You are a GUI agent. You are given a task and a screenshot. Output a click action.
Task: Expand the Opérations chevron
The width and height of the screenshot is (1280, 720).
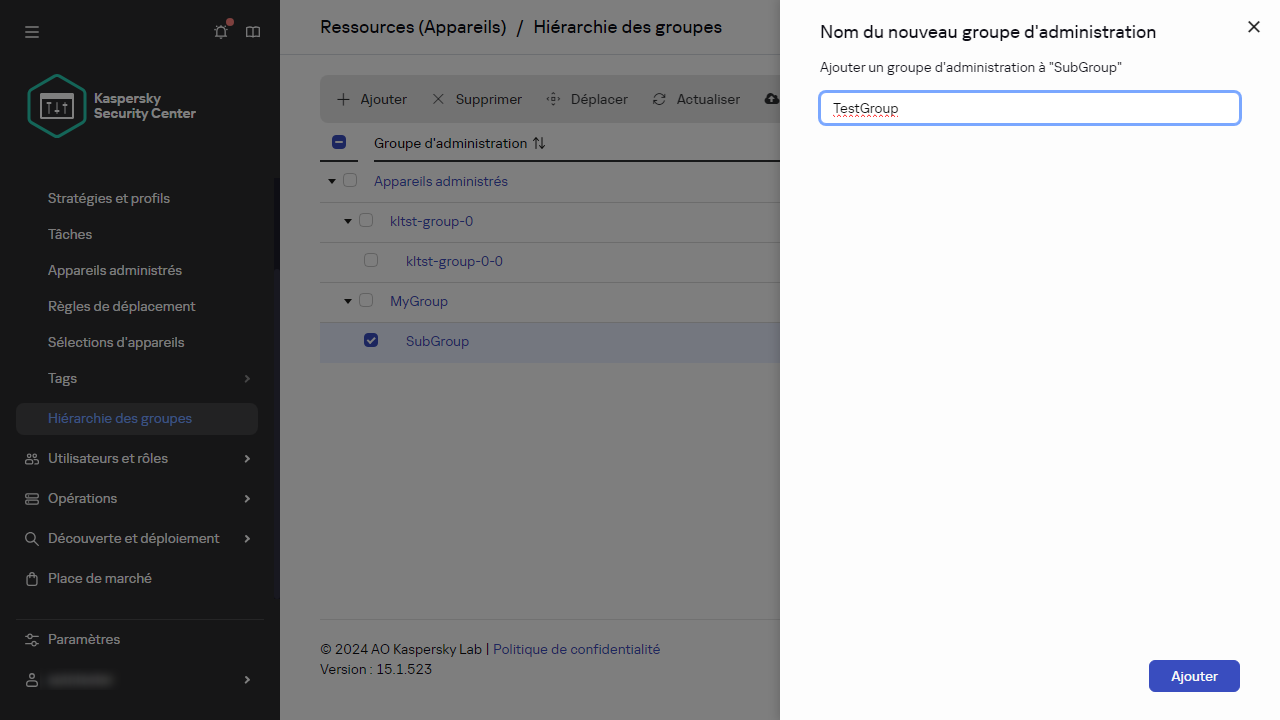247,498
